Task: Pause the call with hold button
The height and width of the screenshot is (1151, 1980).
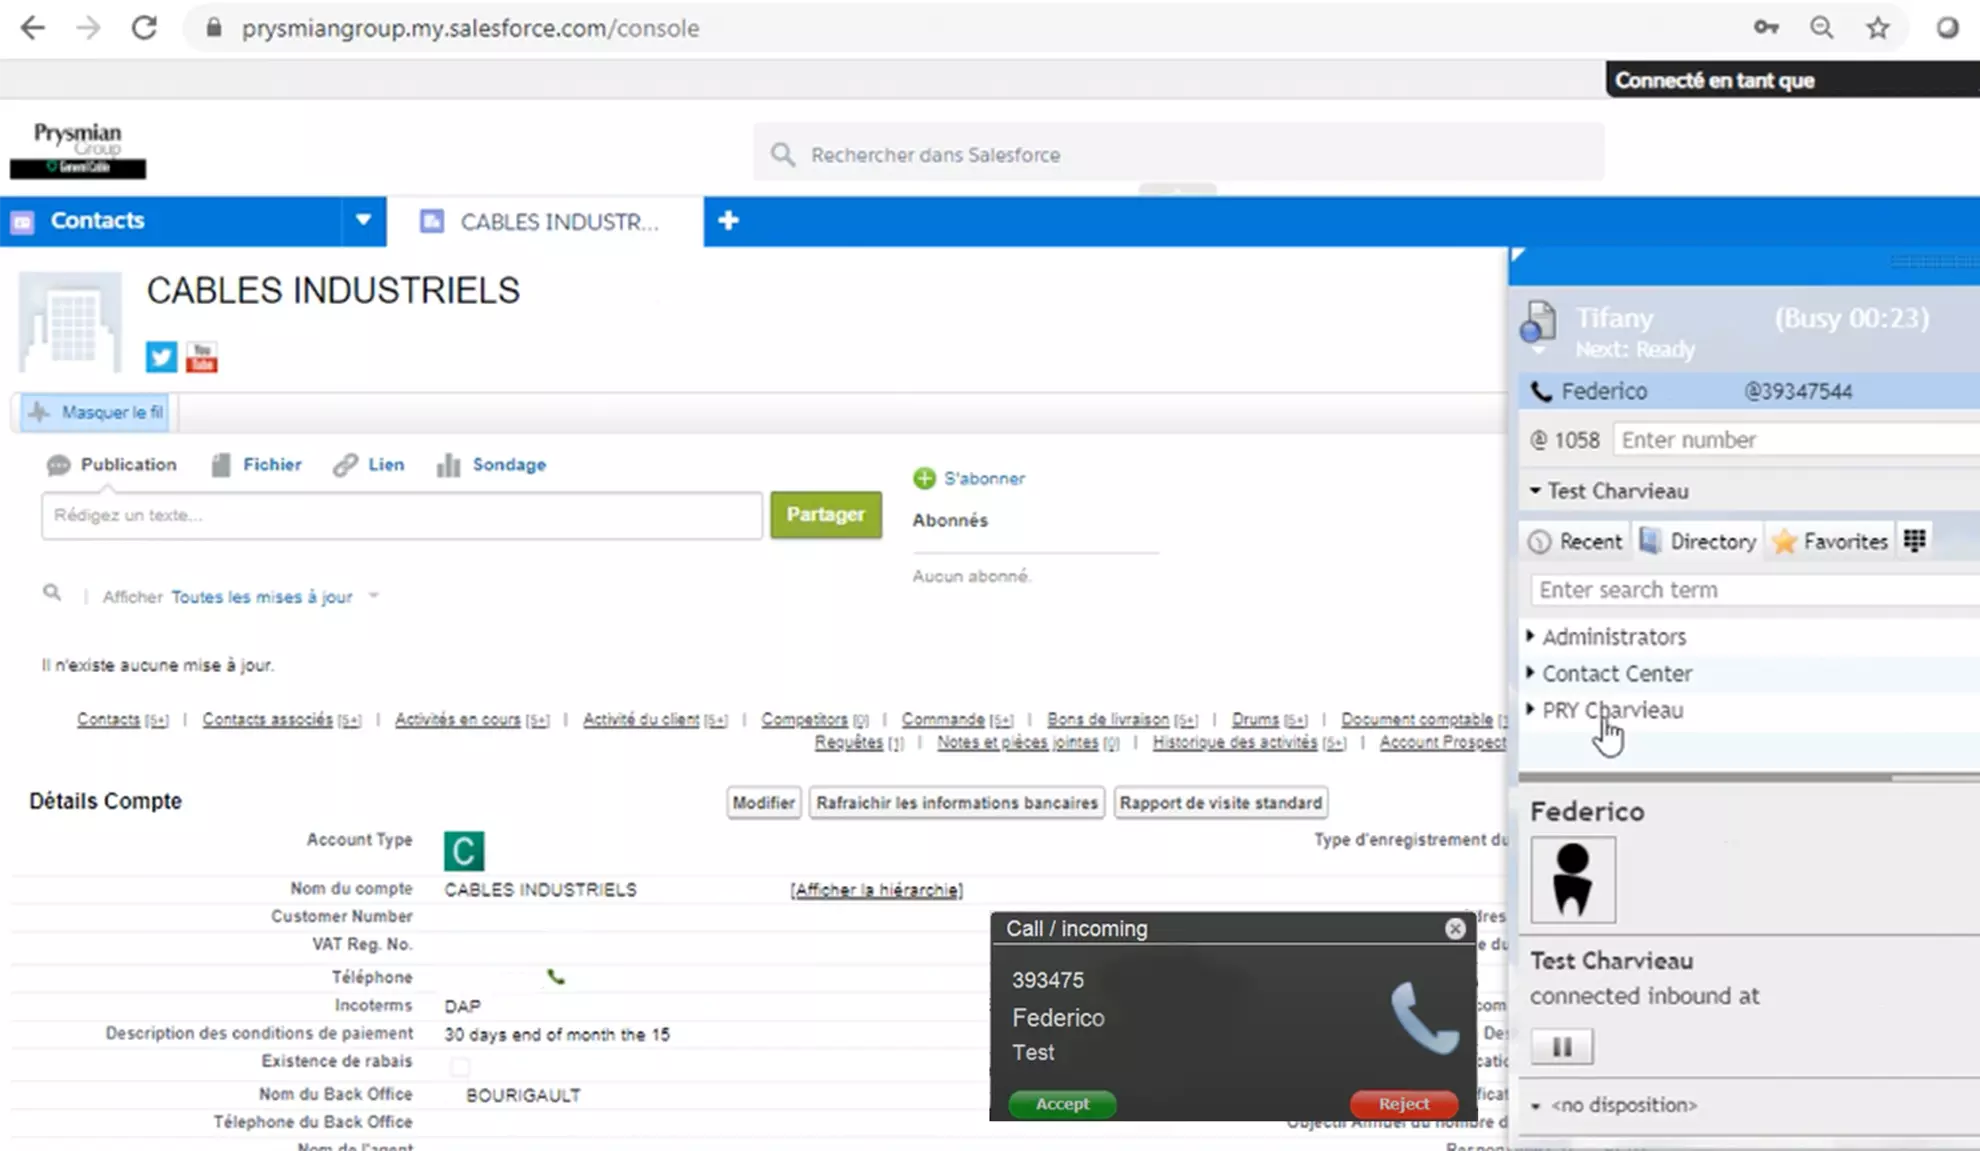Action: click(1562, 1047)
